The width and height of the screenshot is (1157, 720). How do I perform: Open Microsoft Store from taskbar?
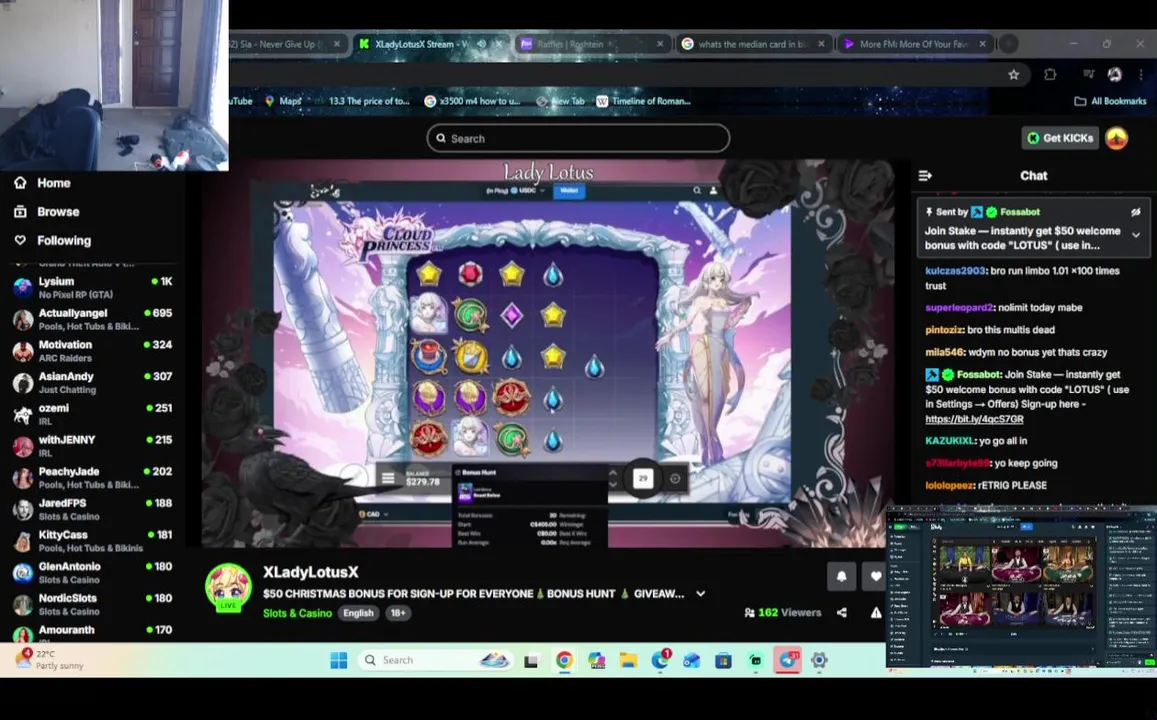click(x=723, y=660)
